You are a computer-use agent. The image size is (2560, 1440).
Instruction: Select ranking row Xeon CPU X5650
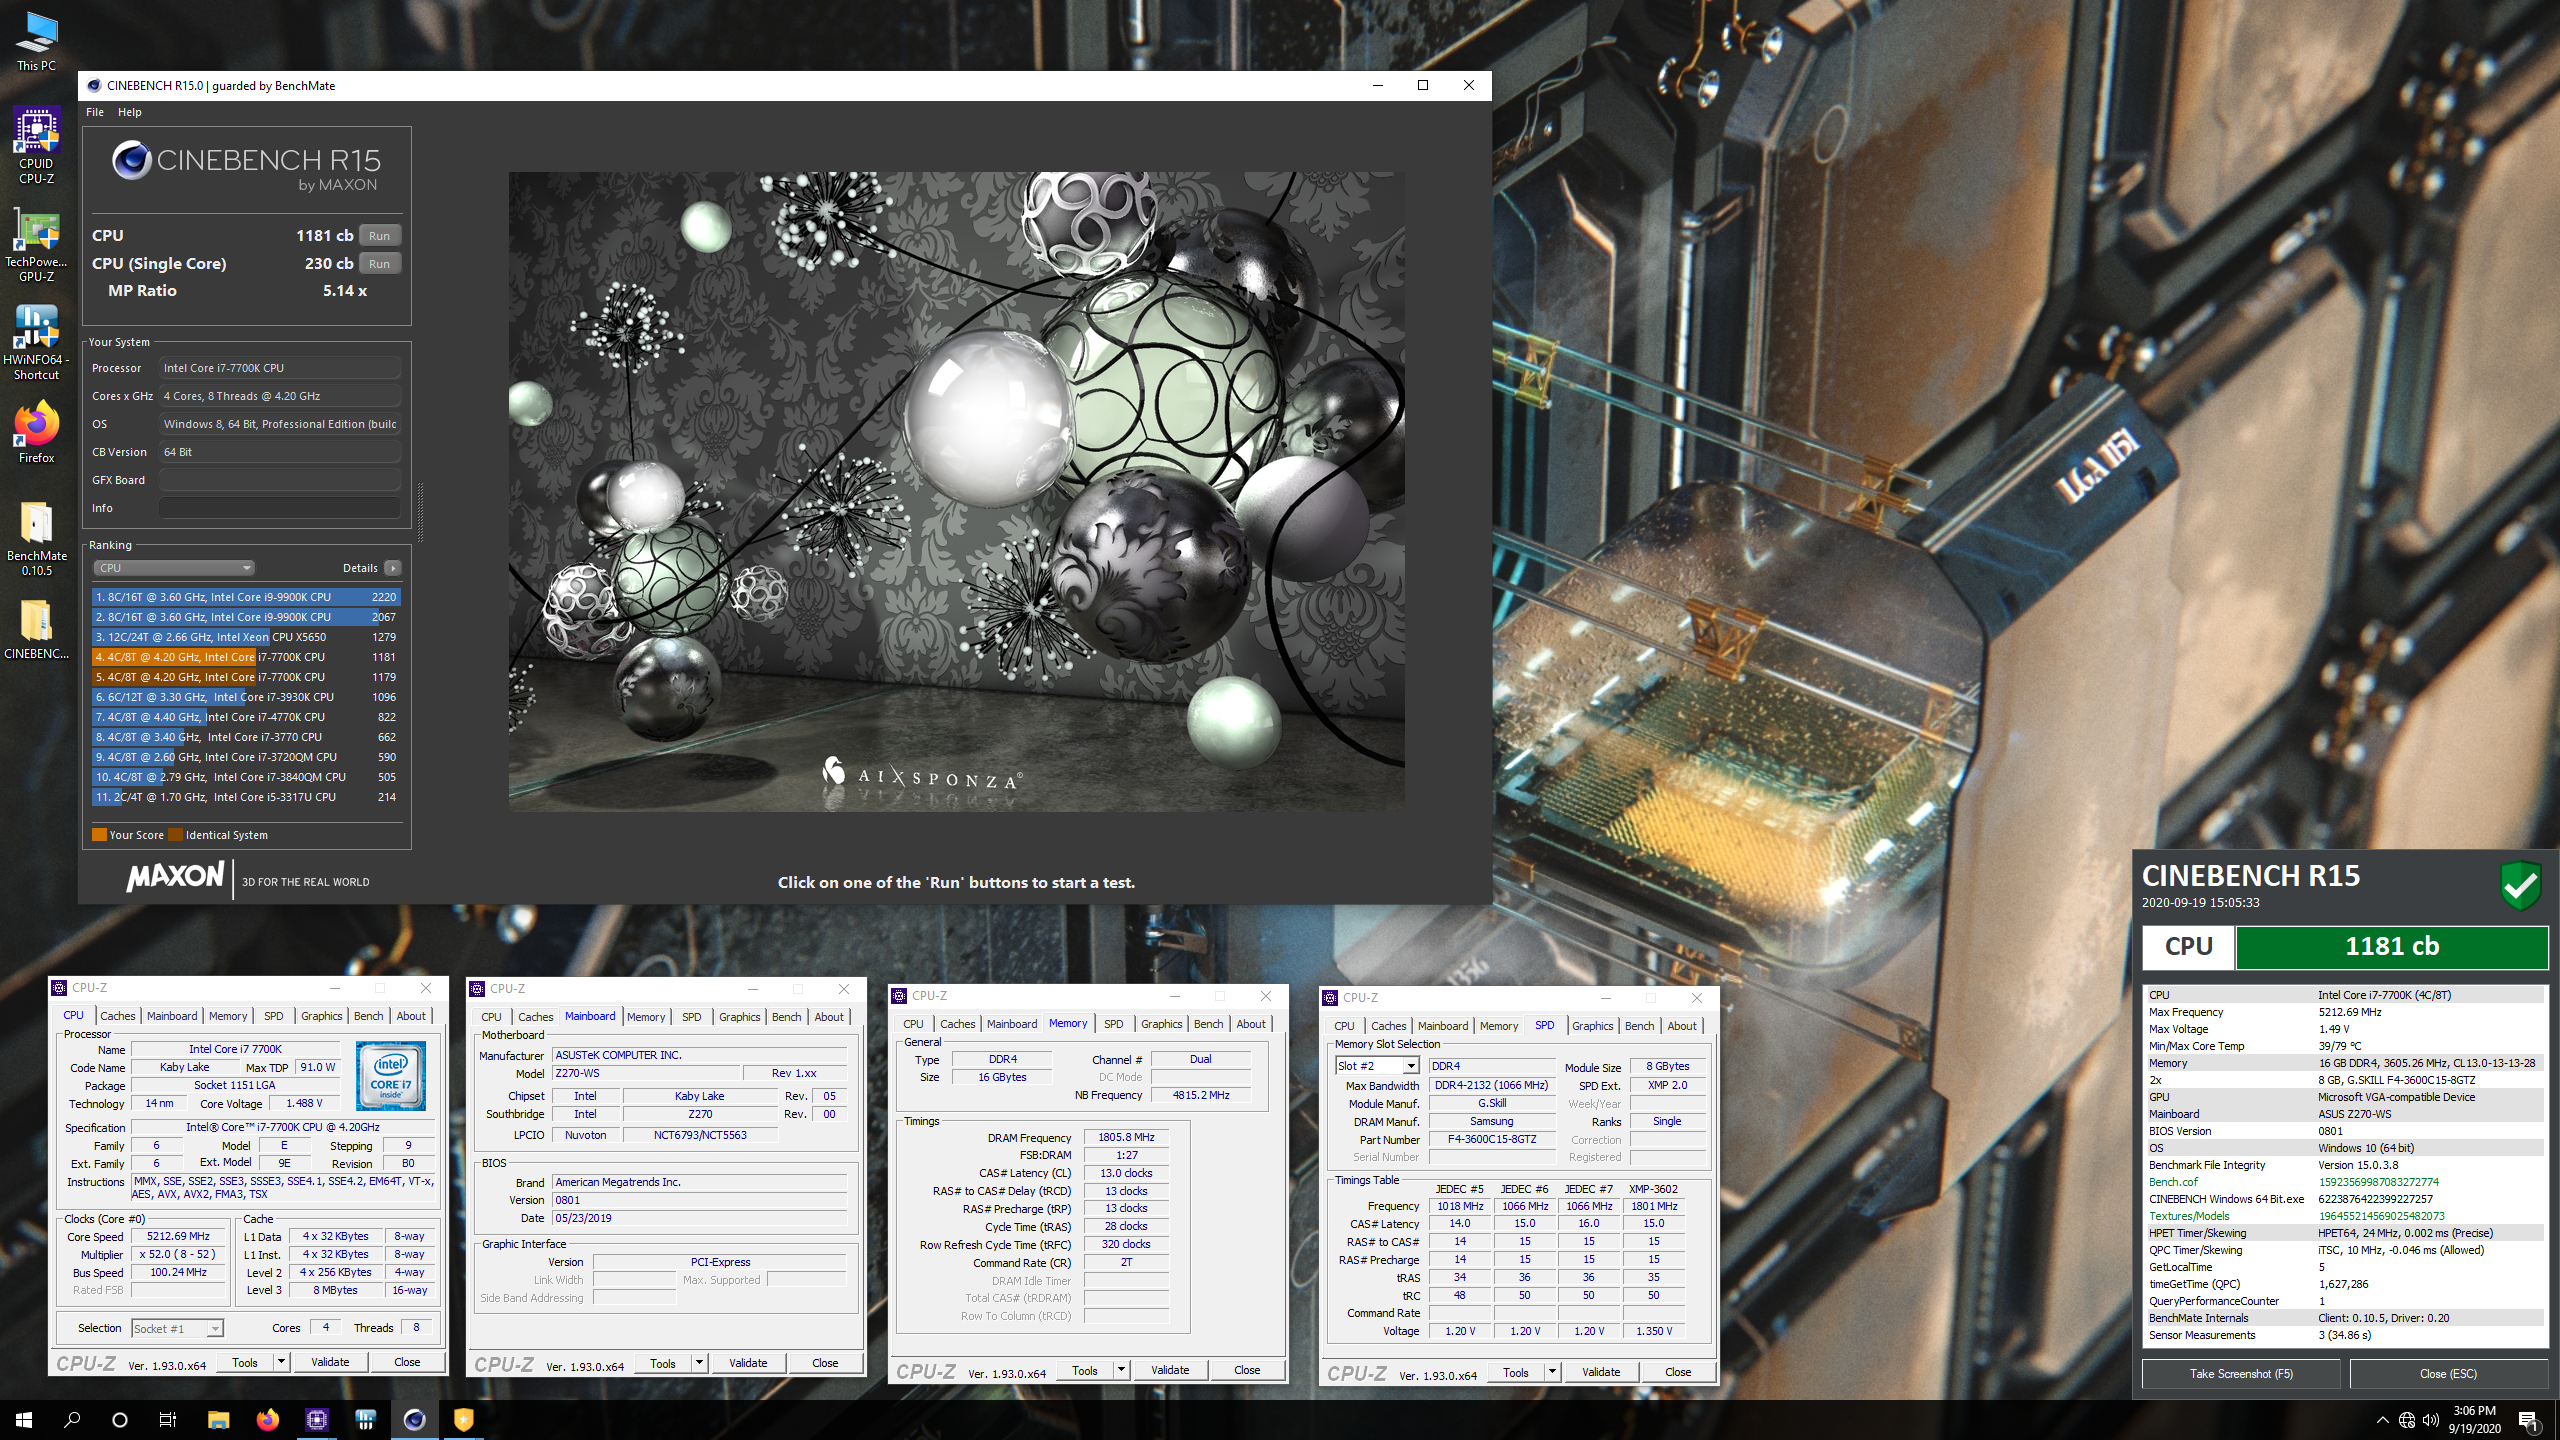click(246, 637)
